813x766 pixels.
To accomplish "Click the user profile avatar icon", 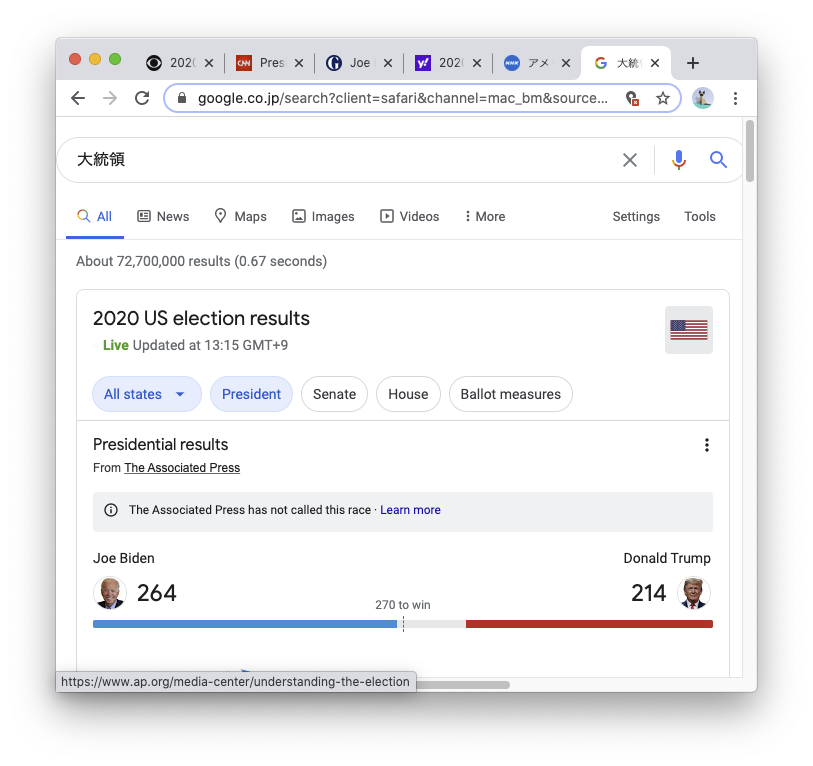I will pyautogui.click(x=703, y=98).
